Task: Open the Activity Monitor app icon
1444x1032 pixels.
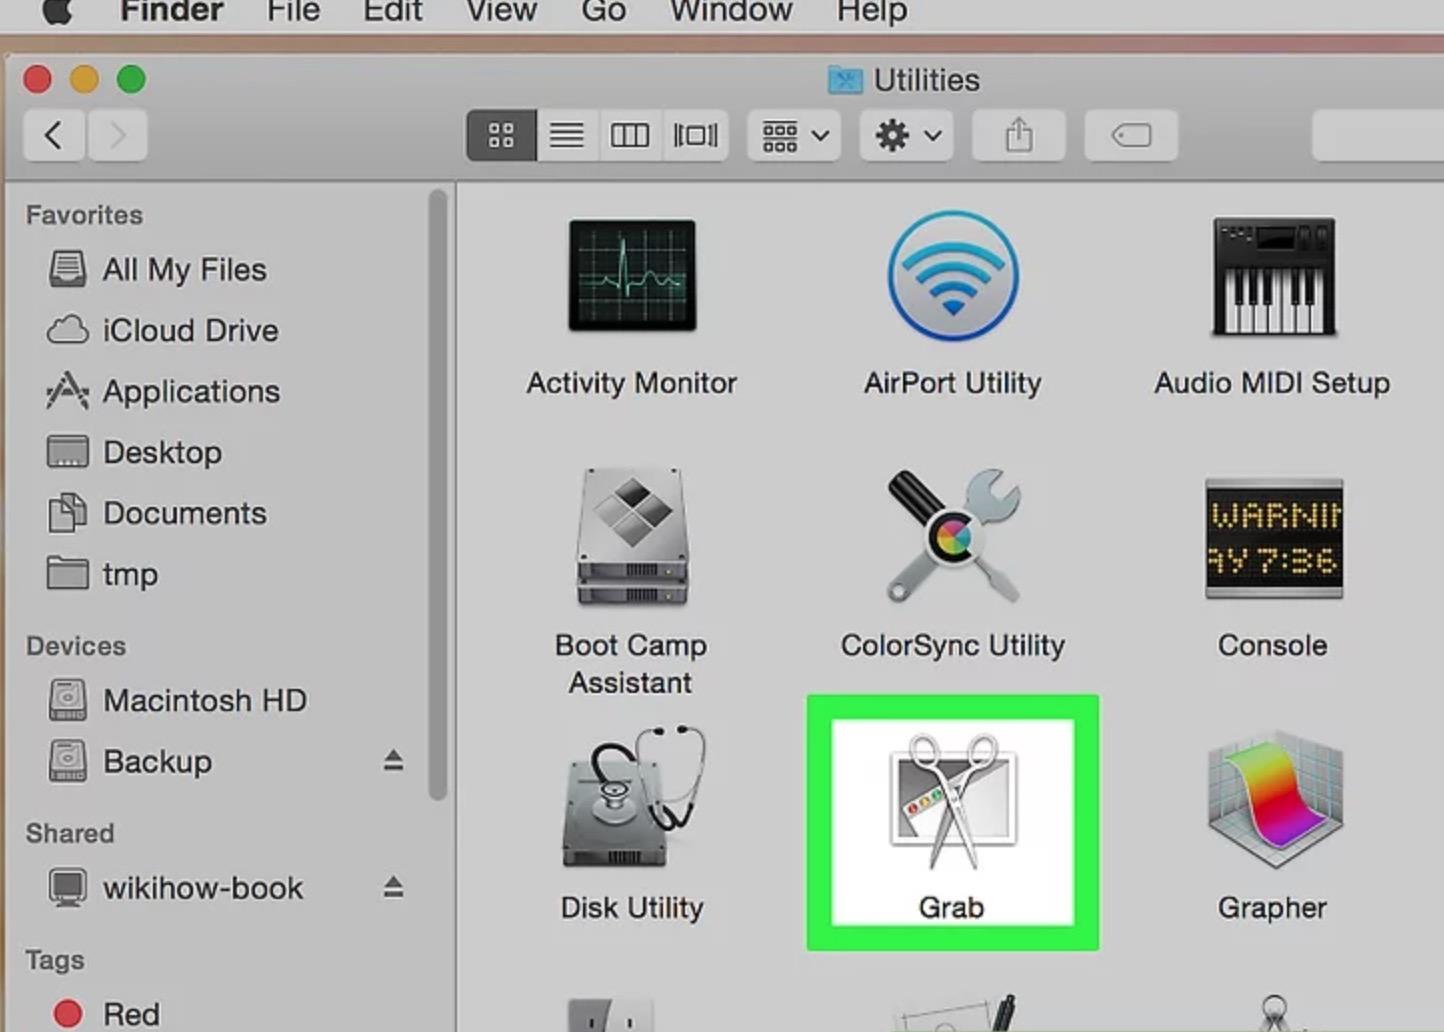Action: coord(632,275)
